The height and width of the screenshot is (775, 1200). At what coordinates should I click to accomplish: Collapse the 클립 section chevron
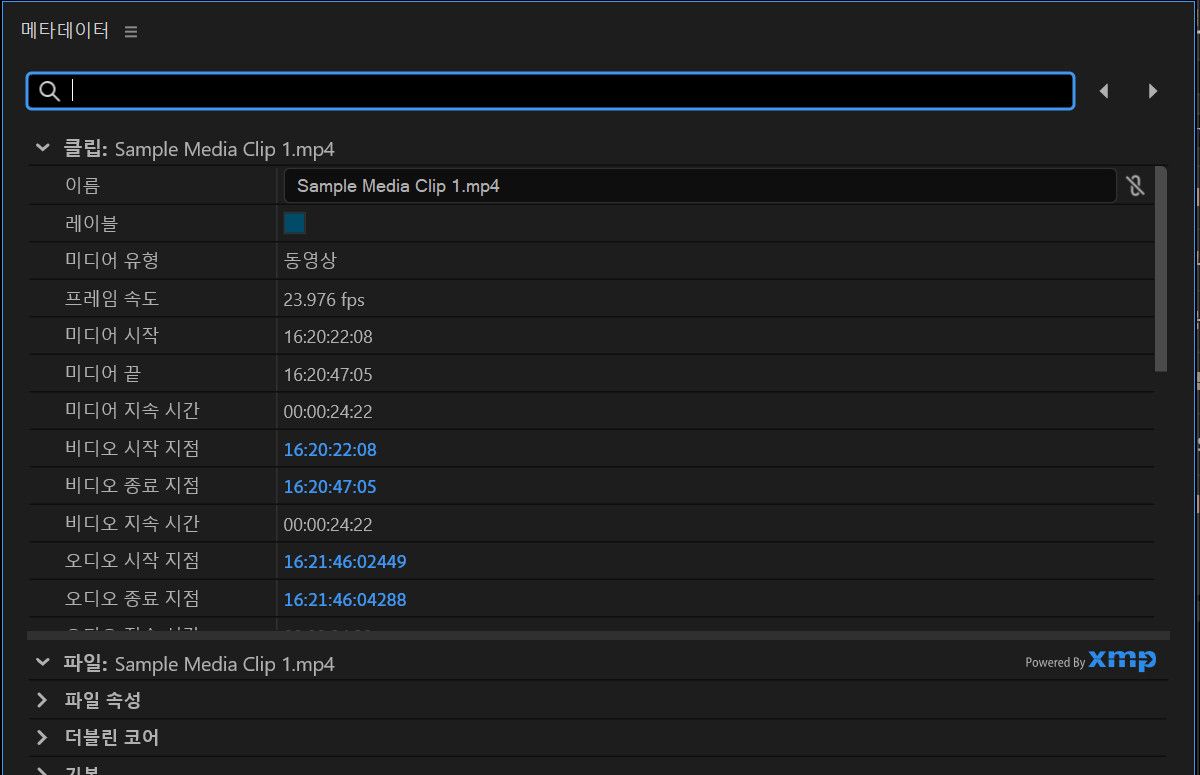(42, 148)
